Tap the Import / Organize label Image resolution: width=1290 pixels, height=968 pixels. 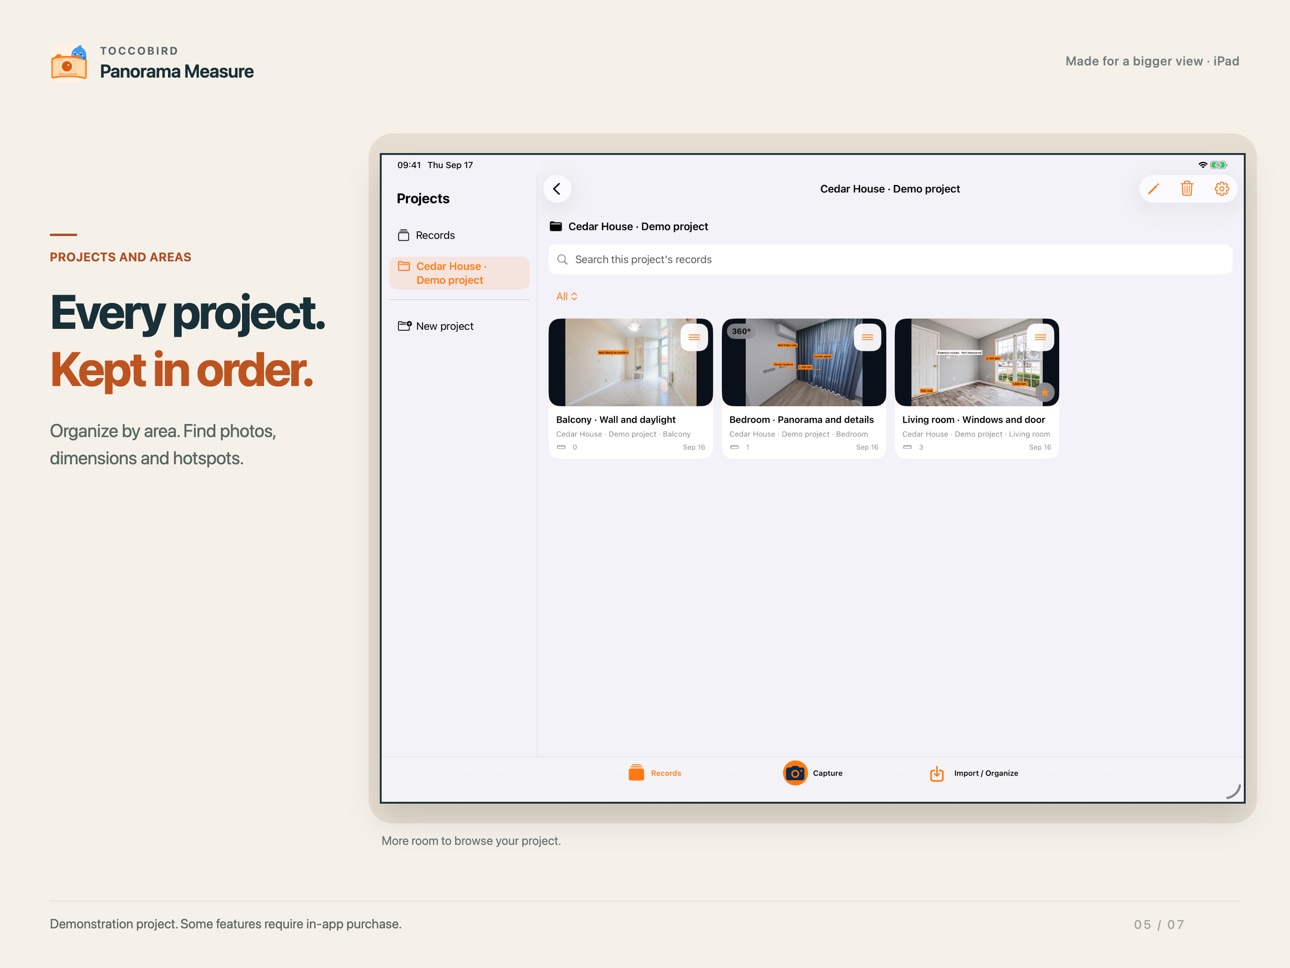986,774
